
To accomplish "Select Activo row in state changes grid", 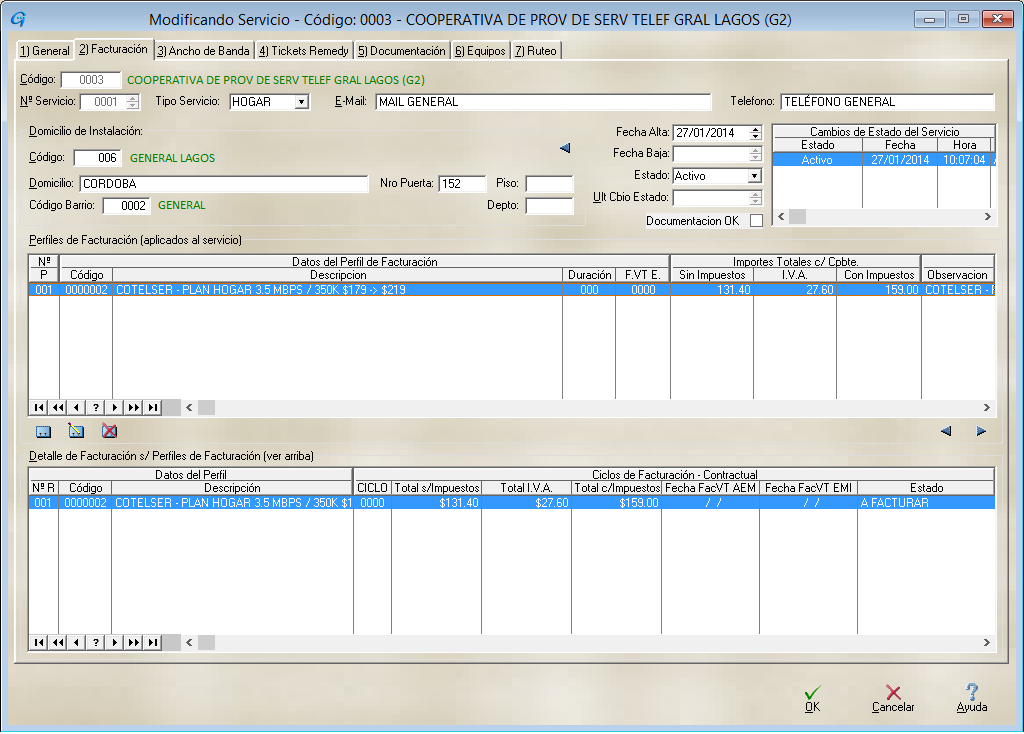I will point(884,161).
